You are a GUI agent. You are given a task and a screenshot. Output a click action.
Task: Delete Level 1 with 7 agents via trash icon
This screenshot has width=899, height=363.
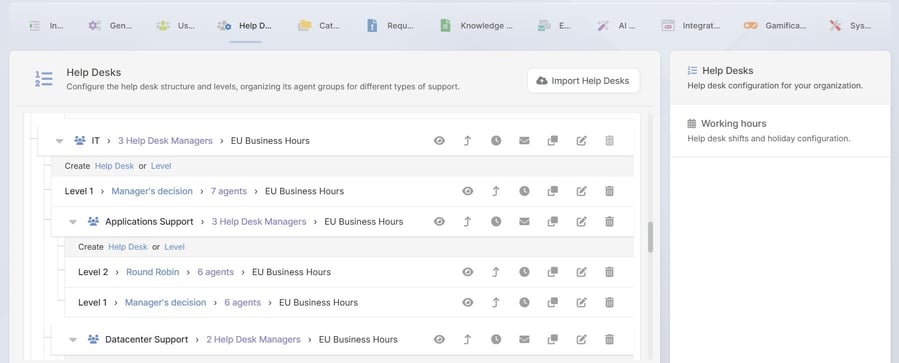(x=609, y=191)
